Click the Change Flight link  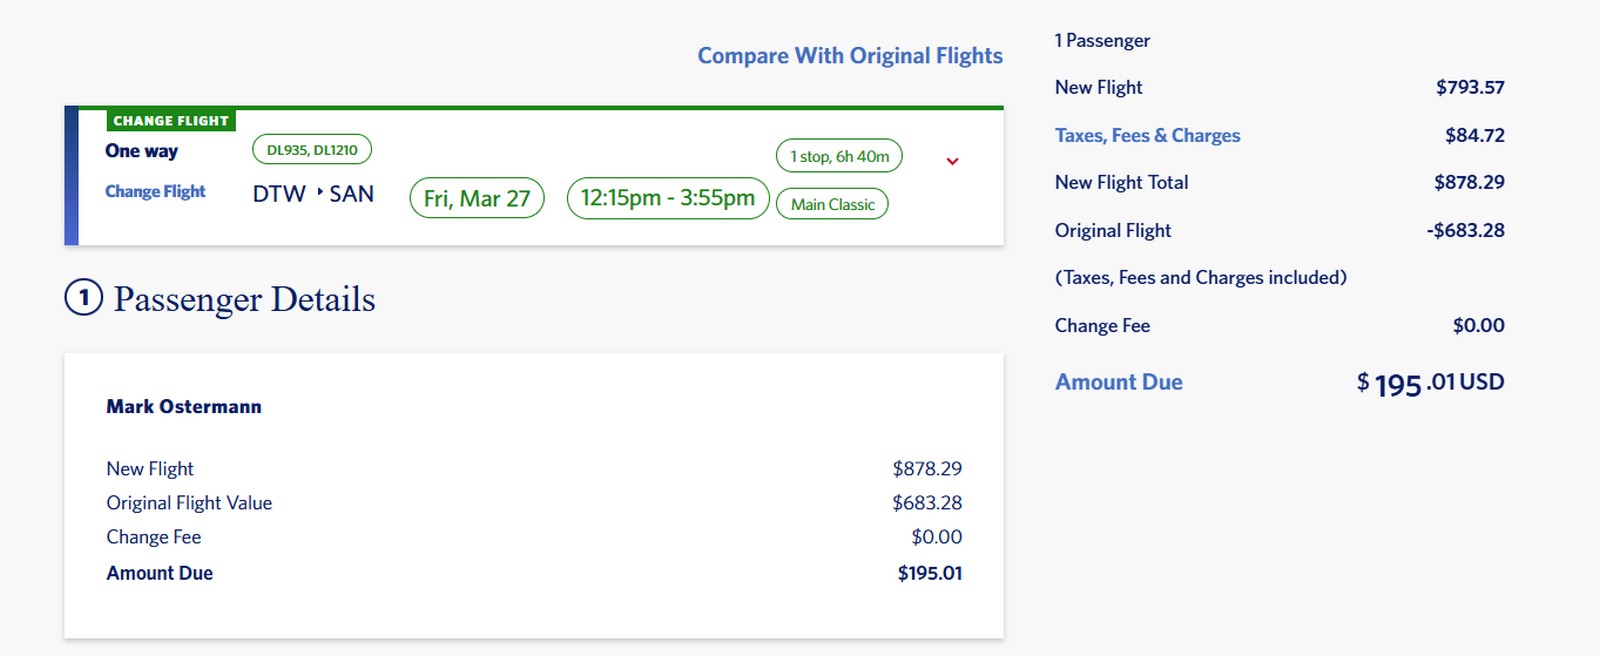[x=155, y=191]
